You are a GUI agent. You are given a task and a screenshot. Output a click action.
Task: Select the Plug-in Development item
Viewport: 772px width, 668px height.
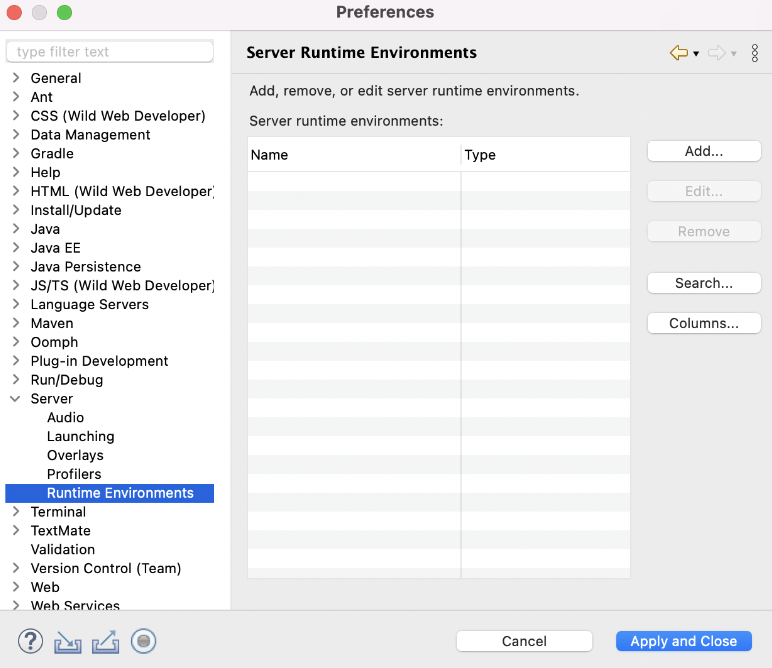pos(99,361)
